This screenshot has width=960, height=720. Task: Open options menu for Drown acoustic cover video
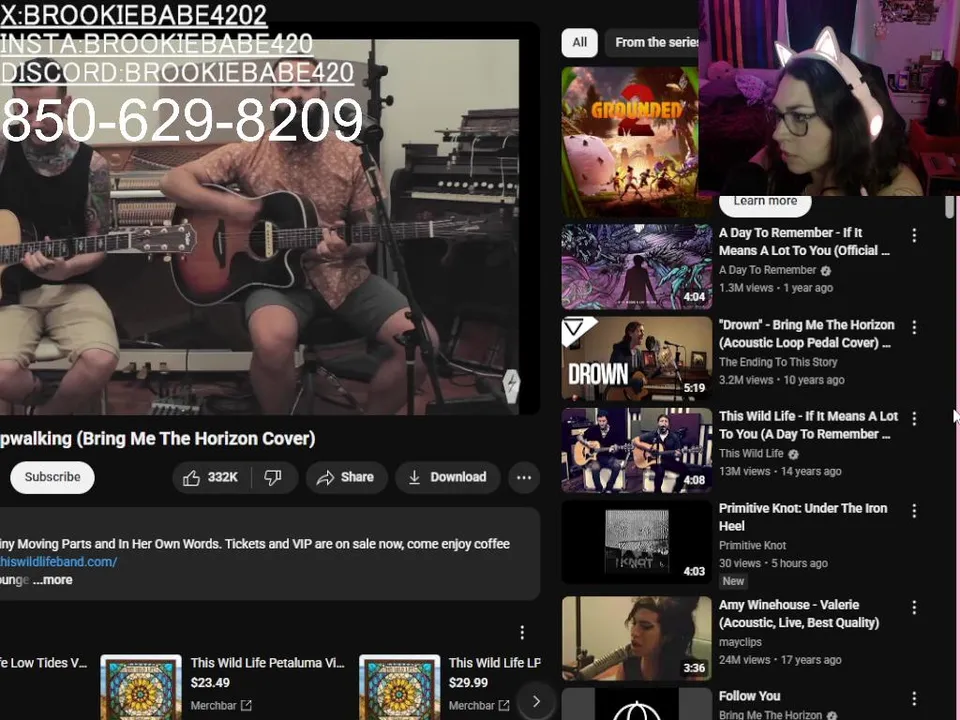914,327
